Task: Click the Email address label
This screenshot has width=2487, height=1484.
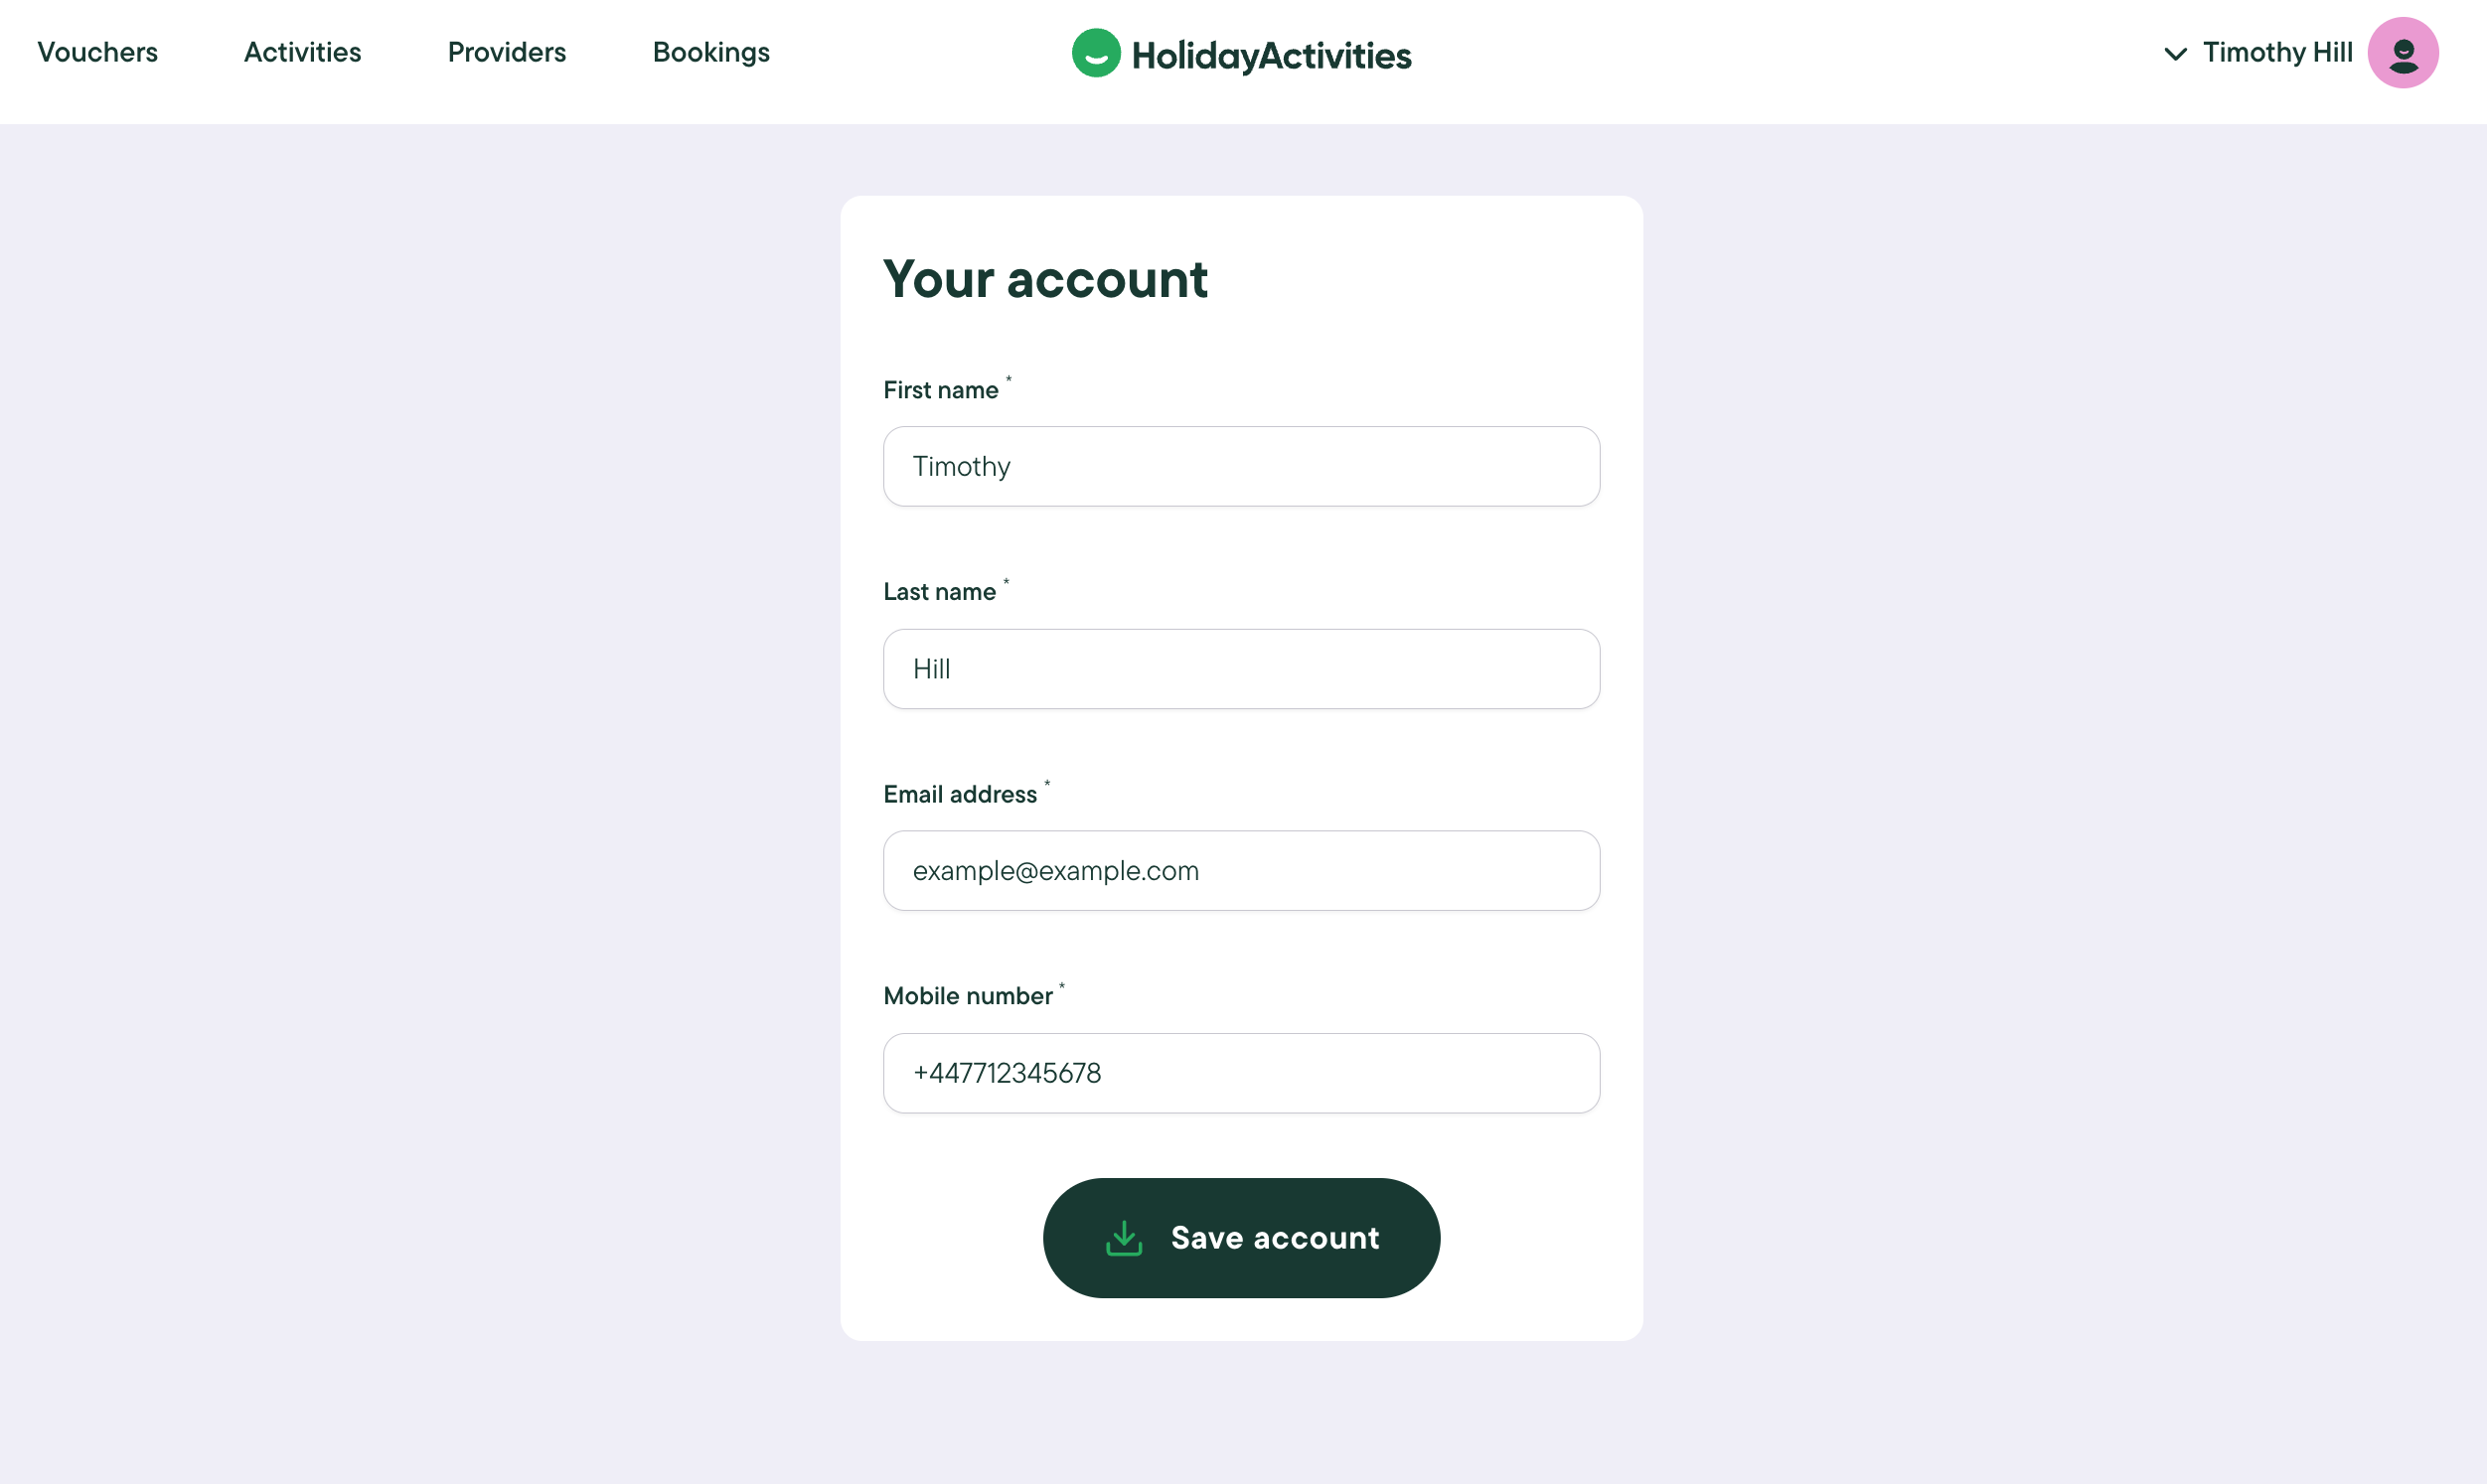Action: [x=960, y=794]
